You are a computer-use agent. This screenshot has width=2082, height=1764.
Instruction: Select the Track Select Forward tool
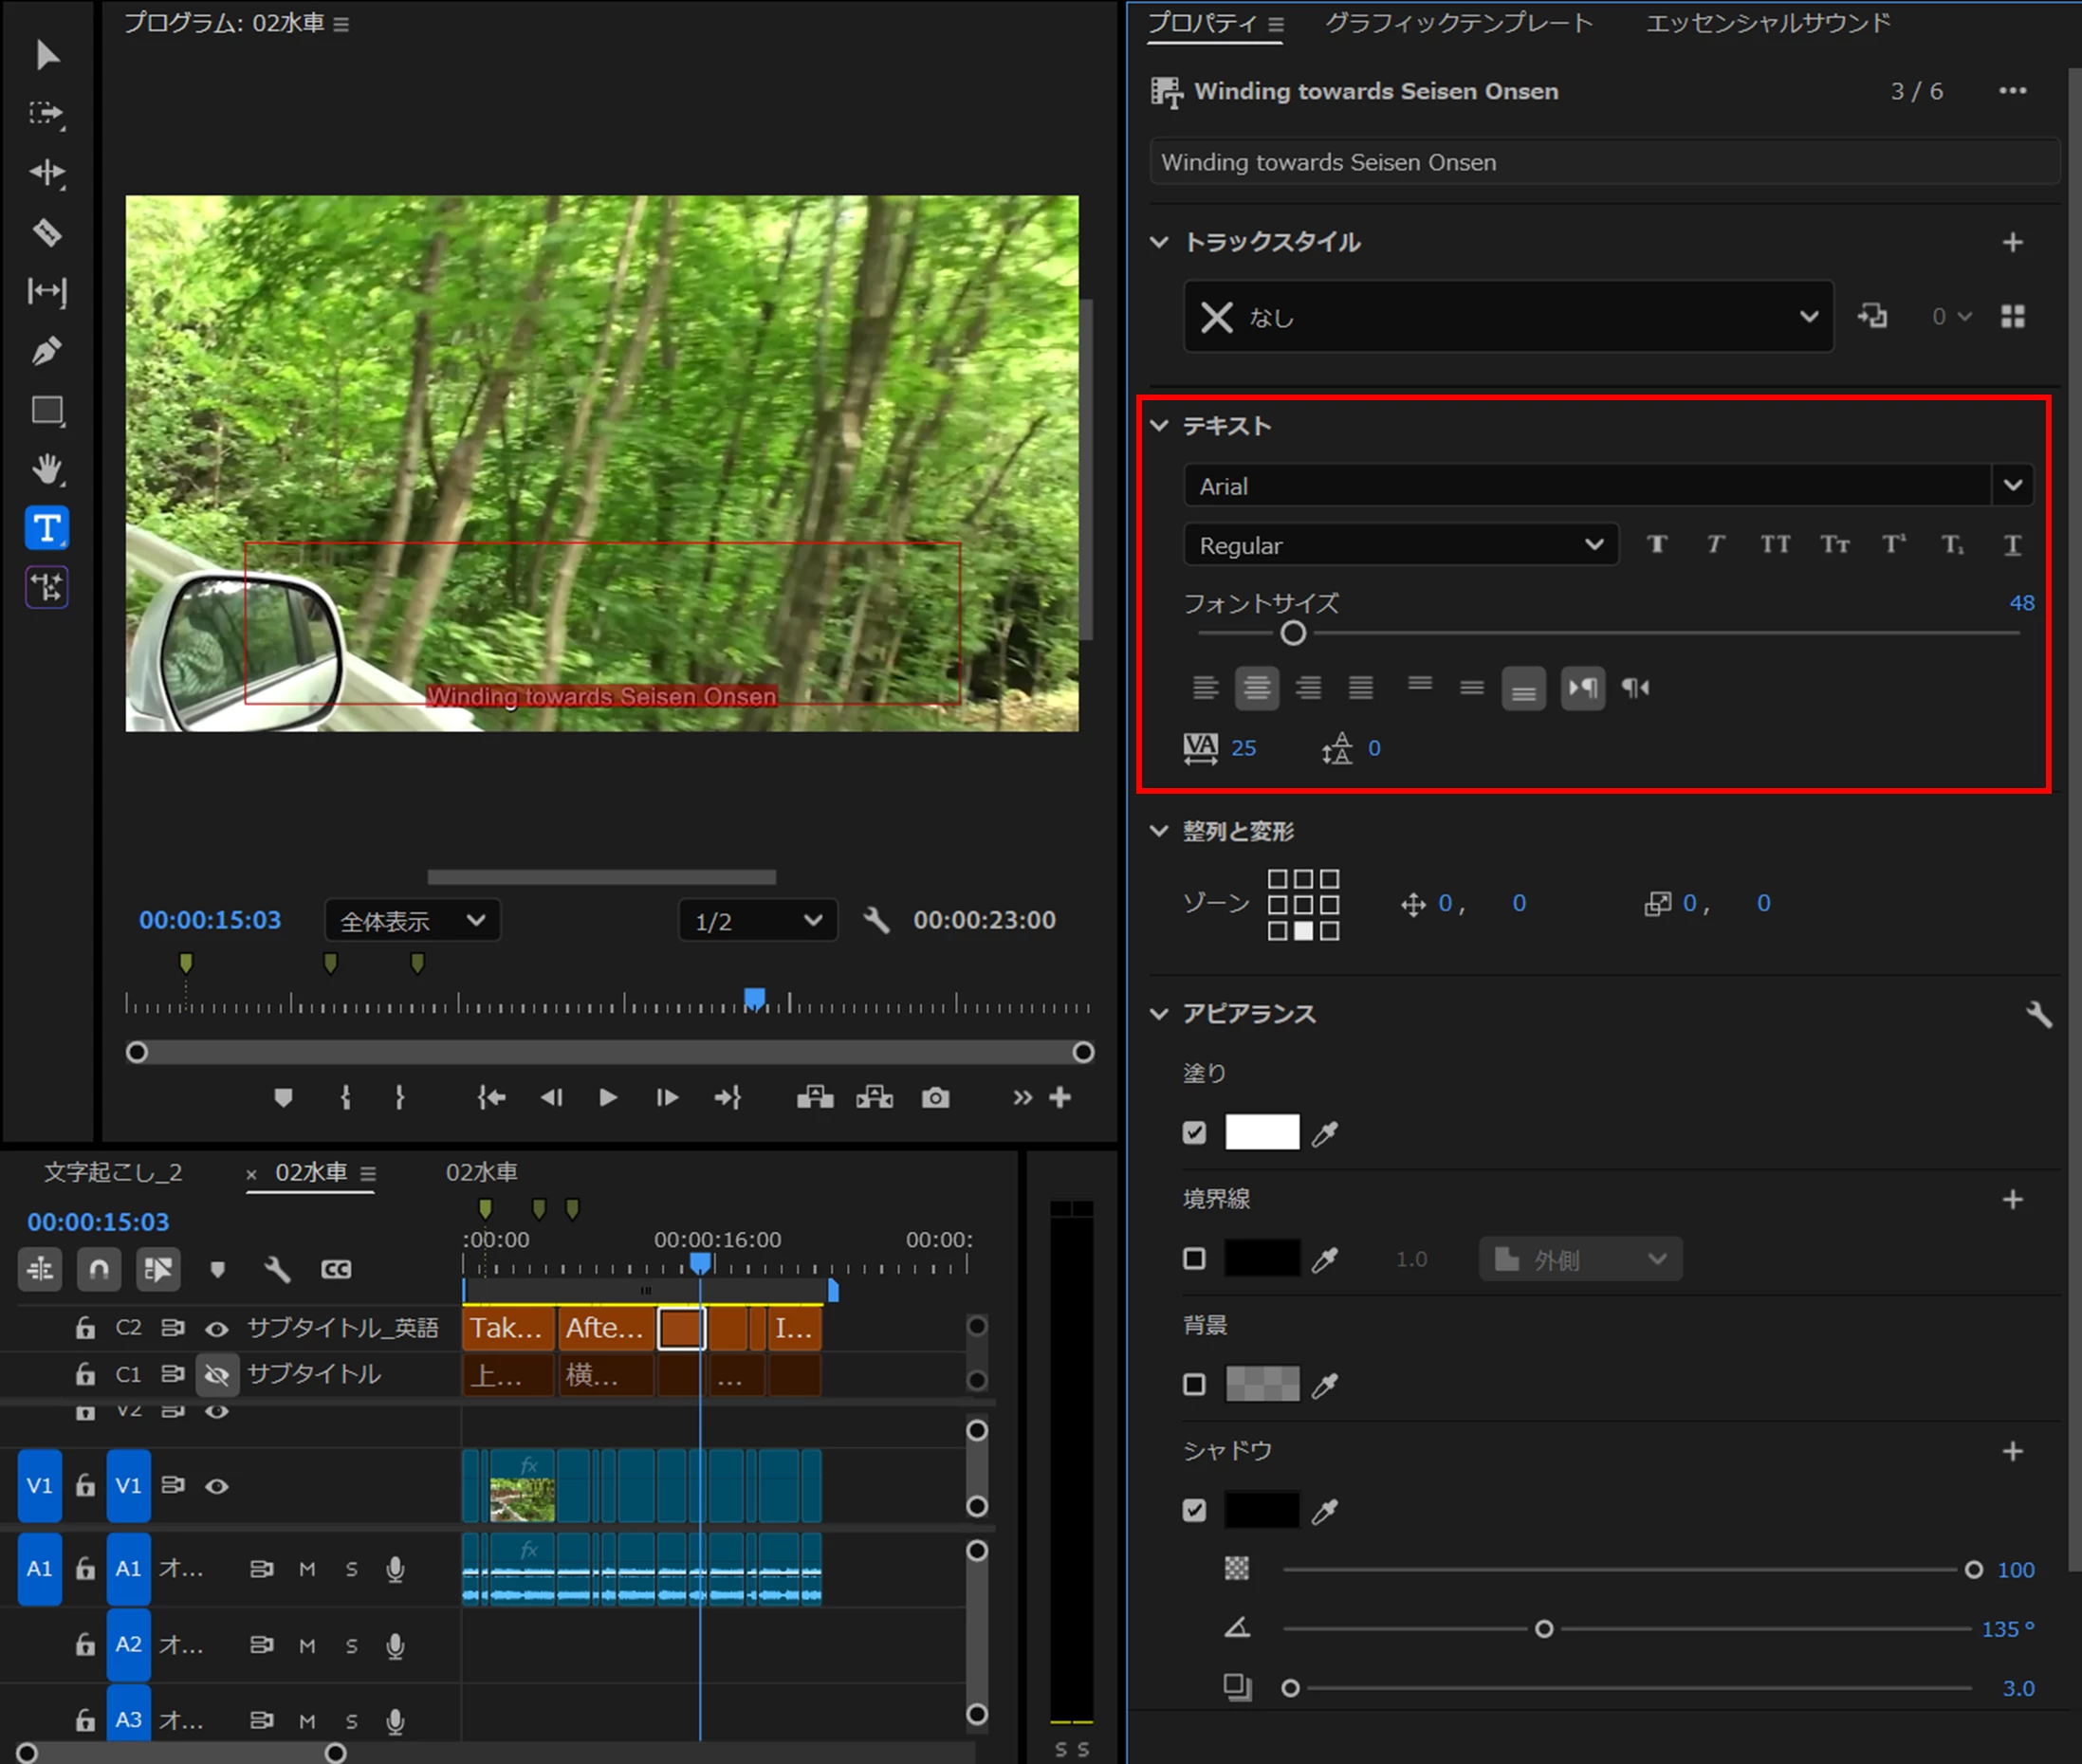(x=47, y=113)
